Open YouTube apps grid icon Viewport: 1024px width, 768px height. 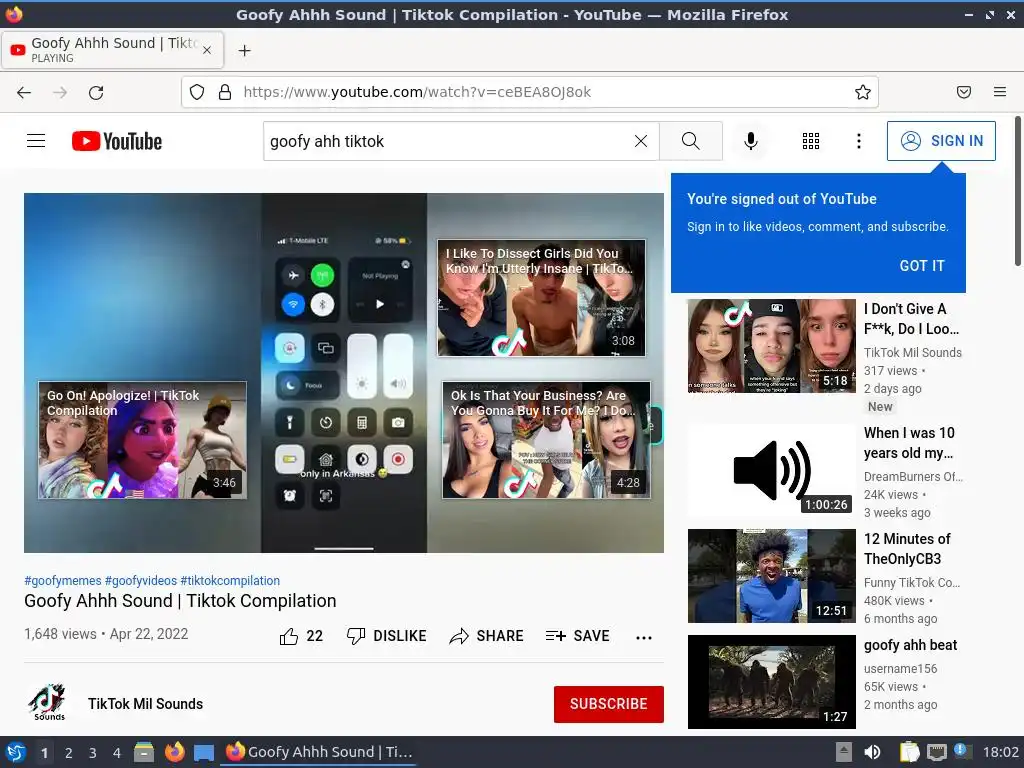tap(810, 141)
